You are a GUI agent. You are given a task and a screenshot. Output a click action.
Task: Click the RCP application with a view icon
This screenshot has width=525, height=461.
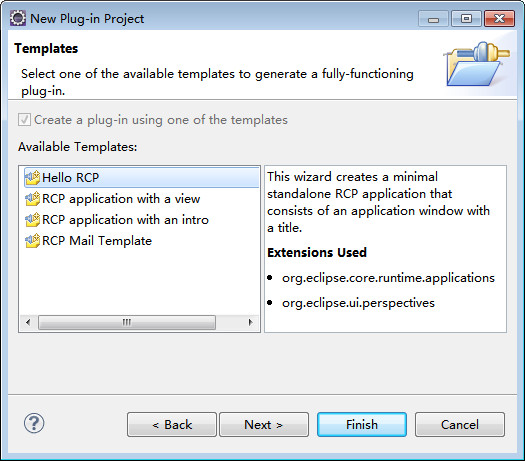pos(32,199)
